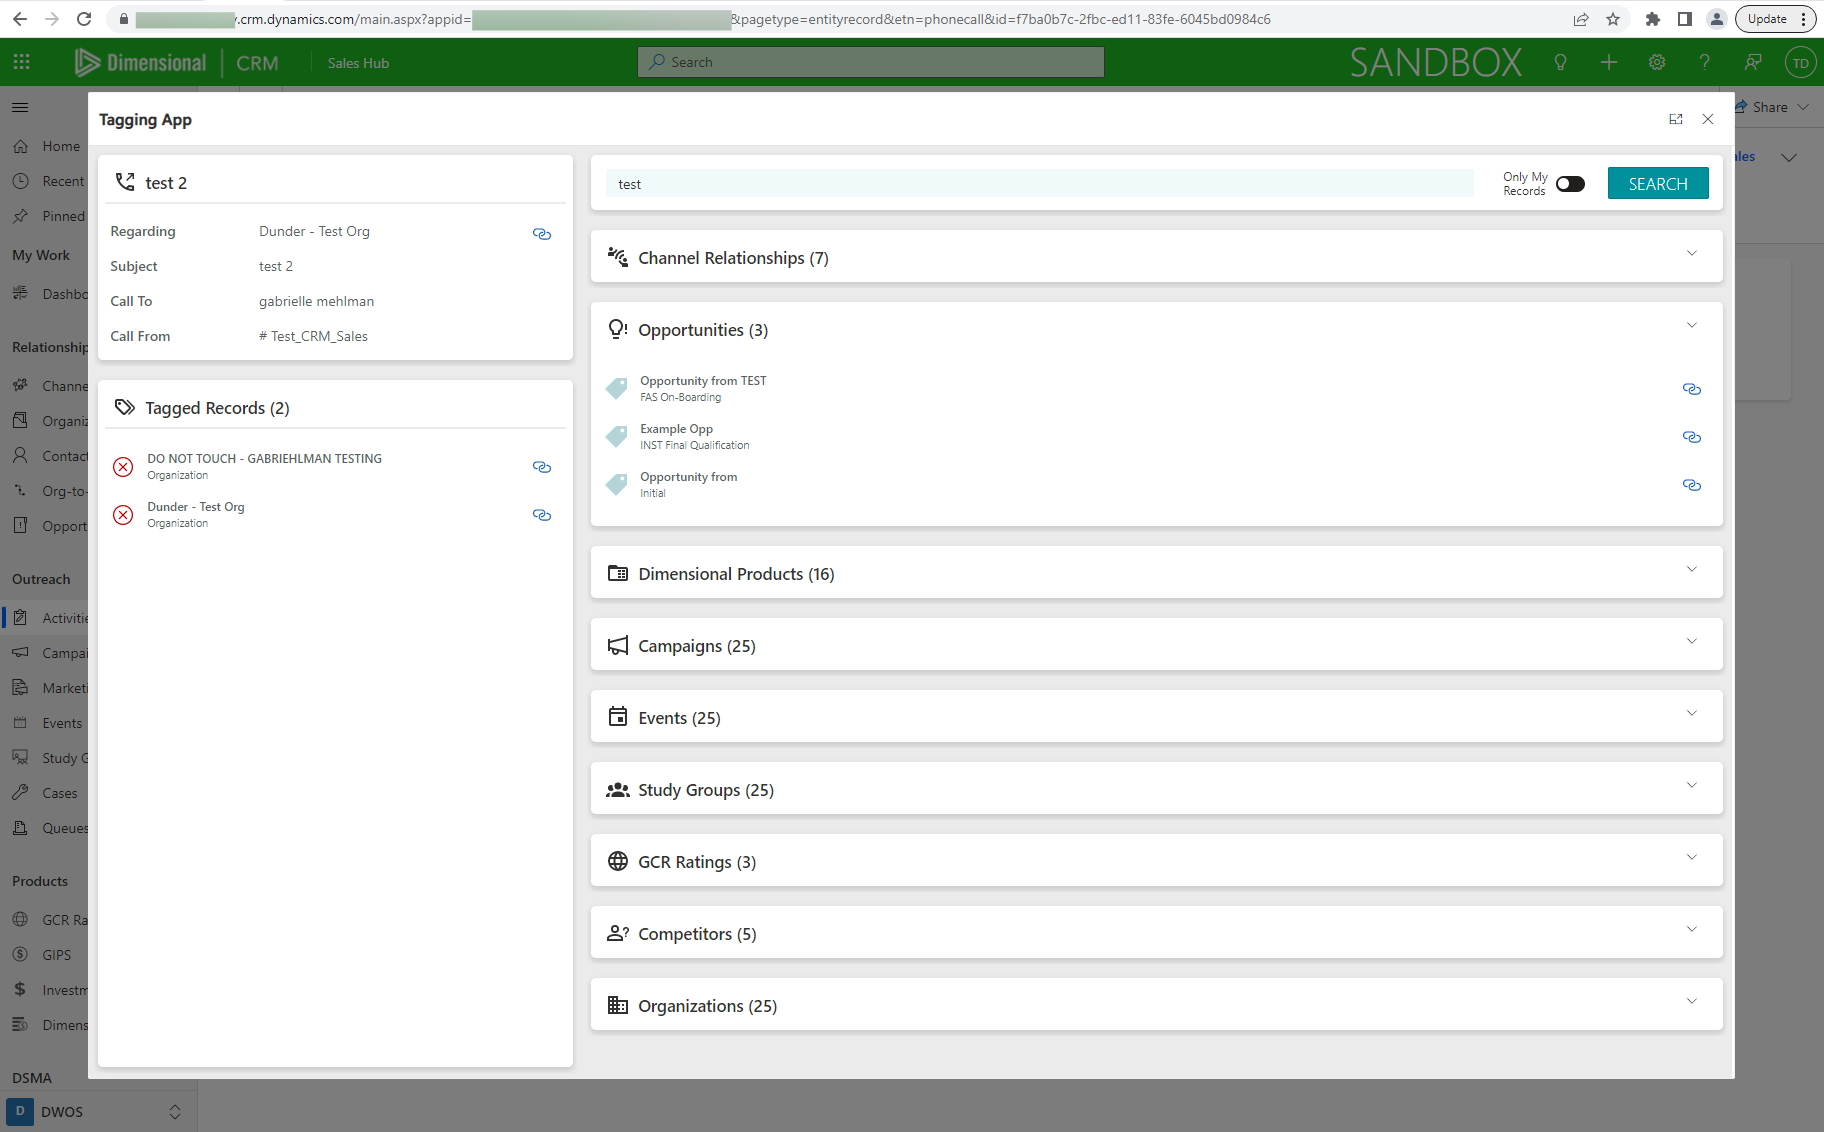Open Cases from left navigation

click(x=59, y=793)
